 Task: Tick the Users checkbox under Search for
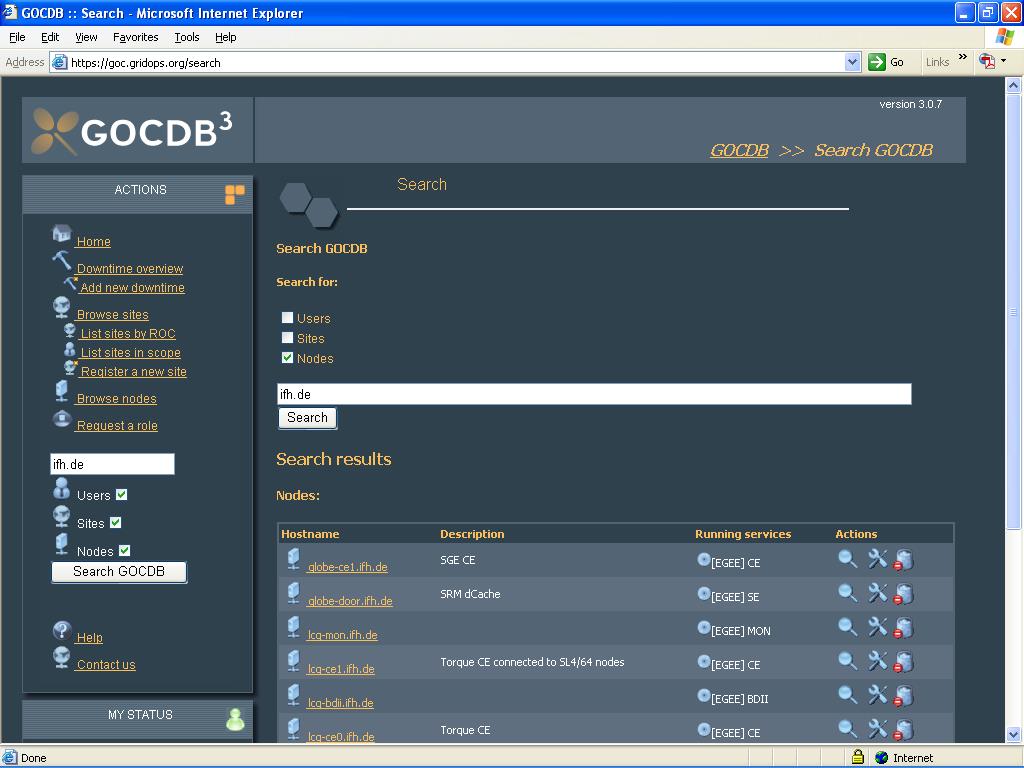point(287,317)
